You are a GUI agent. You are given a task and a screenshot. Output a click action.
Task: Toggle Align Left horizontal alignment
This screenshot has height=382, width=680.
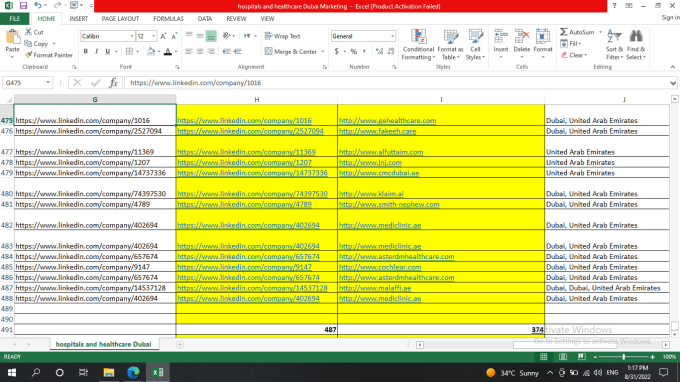point(189,51)
